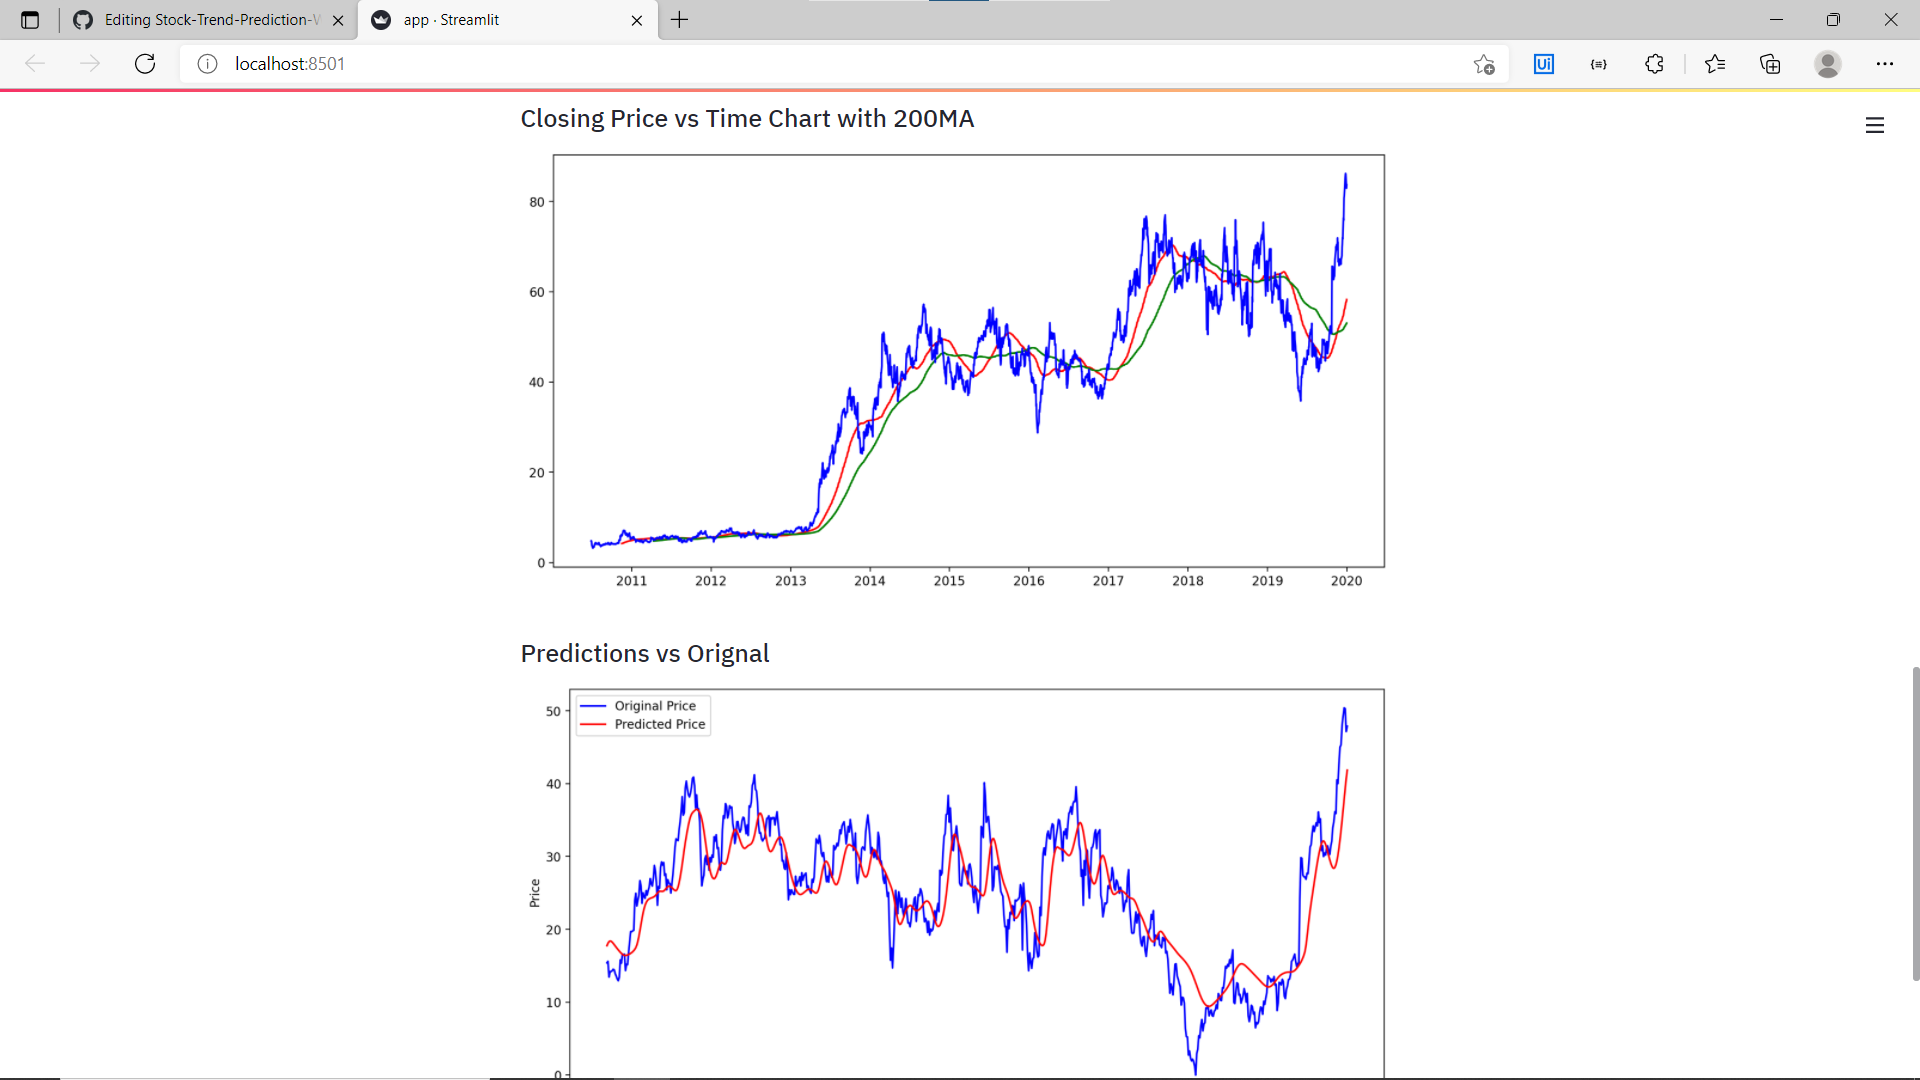
Task: Open browser Settings and more menu
Action: coord(1884,64)
